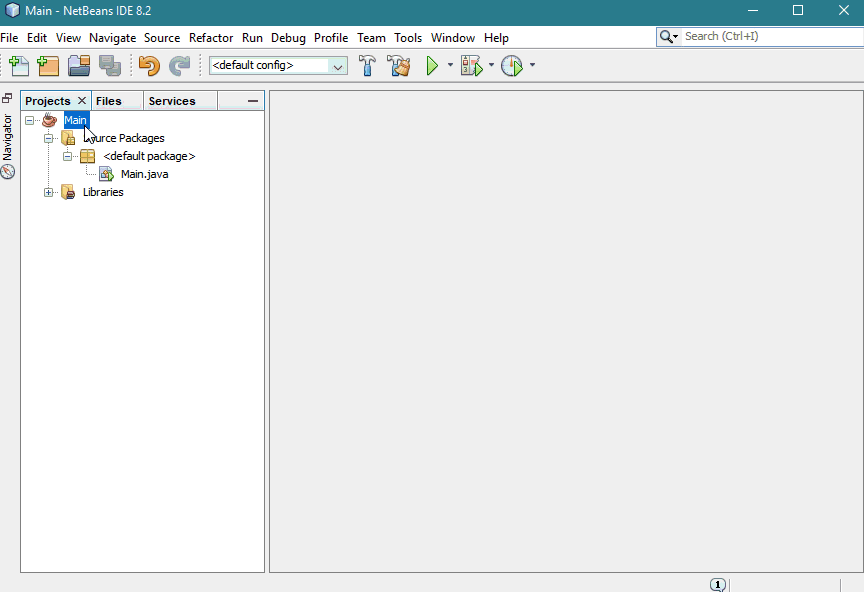The height and width of the screenshot is (592, 864).
Task: Open the notification indicator in the status bar
Action: (718, 584)
